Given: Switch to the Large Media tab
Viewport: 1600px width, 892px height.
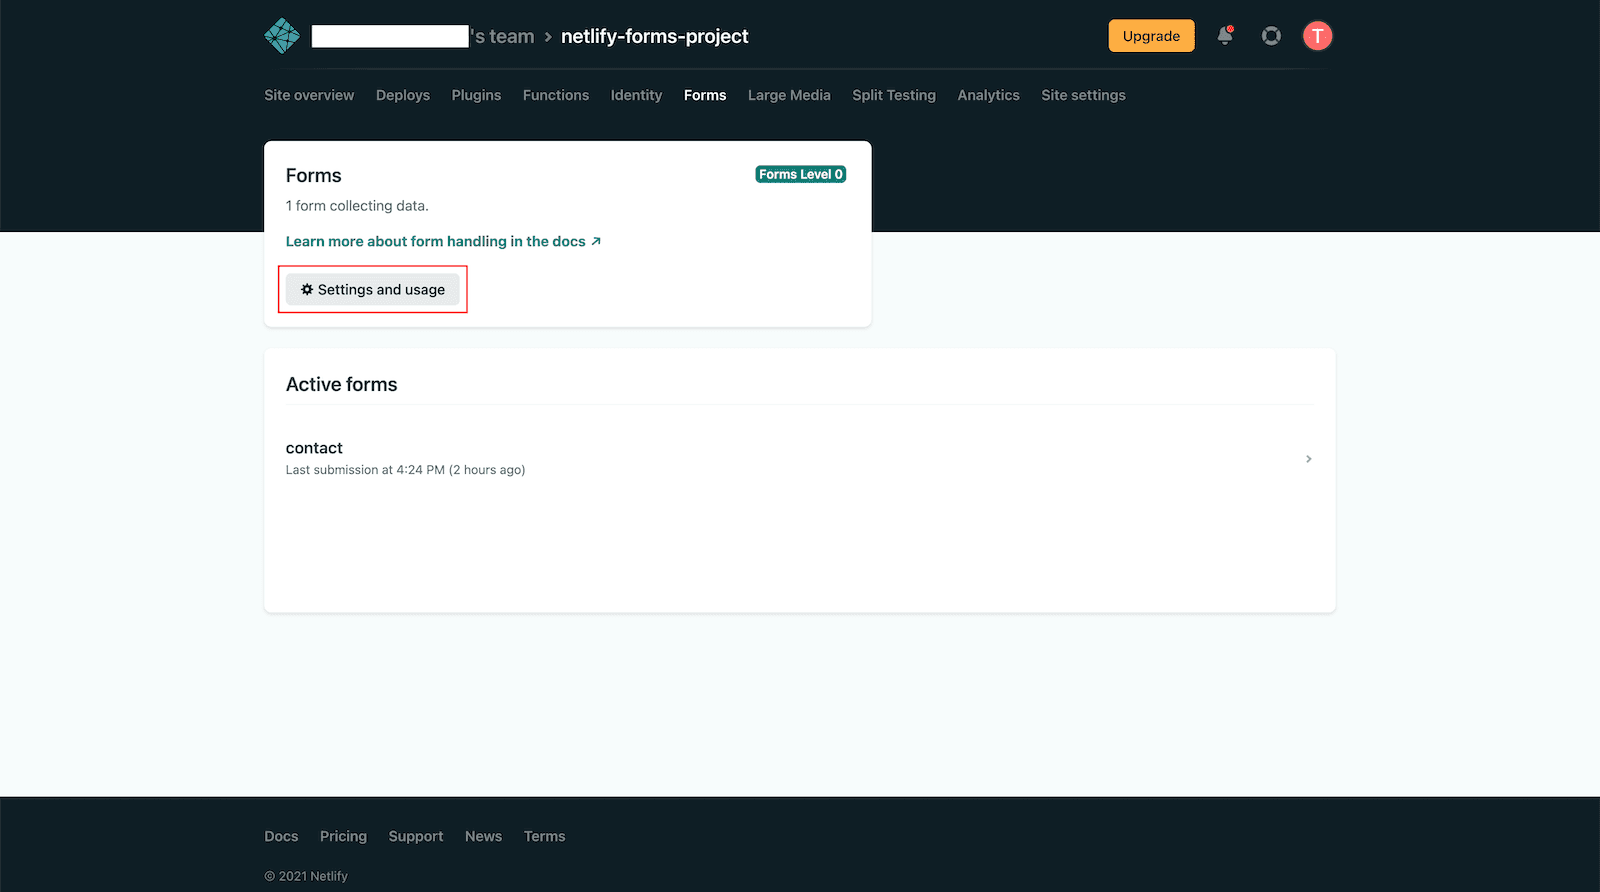Looking at the screenshot, I should pos(789,95).
